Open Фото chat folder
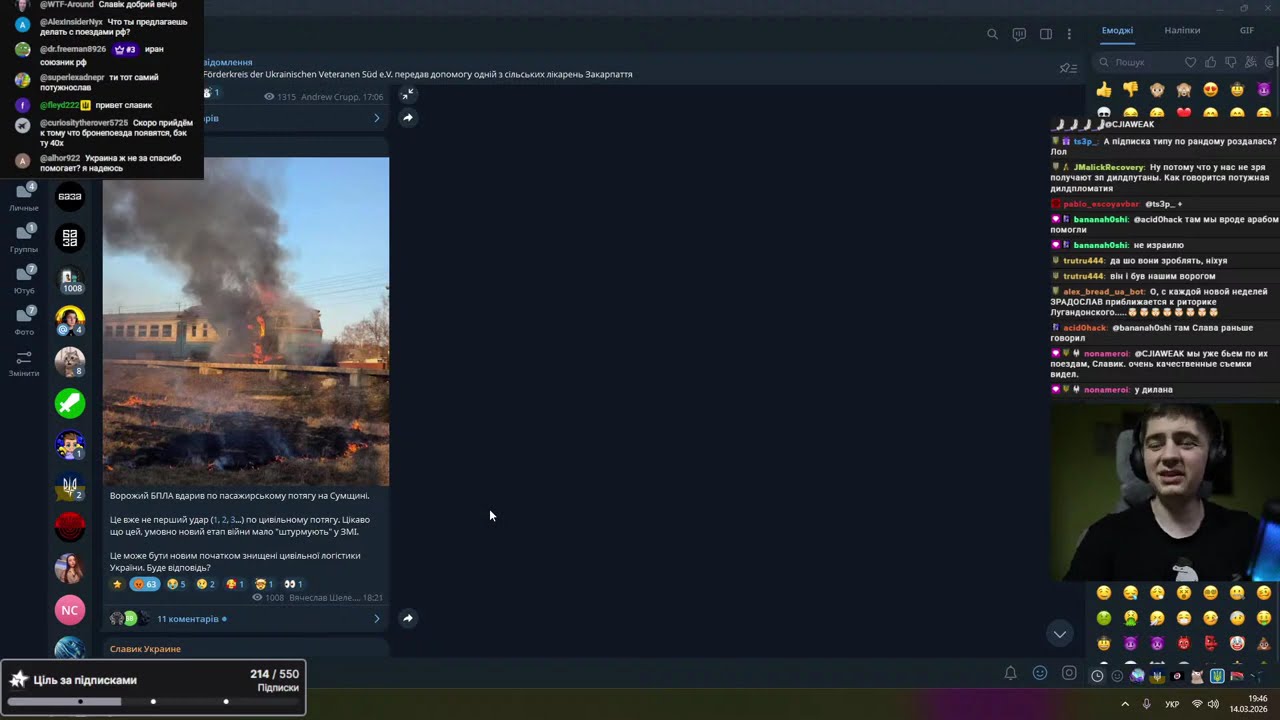 (24, 321)
